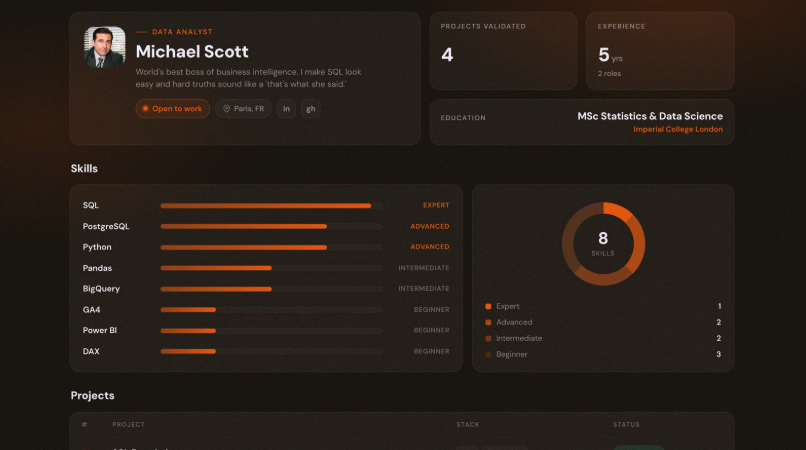Click the Power BI skill progress bar
806x450 pixels.
(x=271, y=331)
